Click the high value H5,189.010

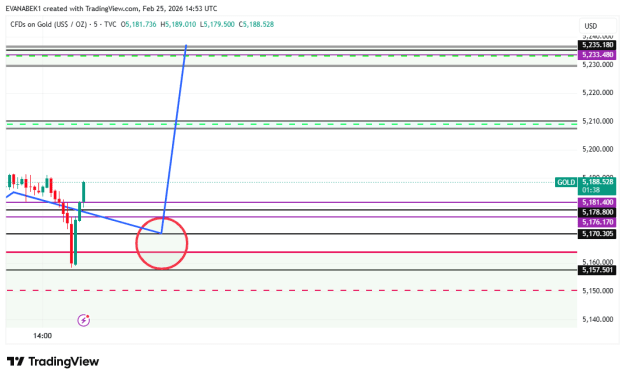click(x=178, y=24)
